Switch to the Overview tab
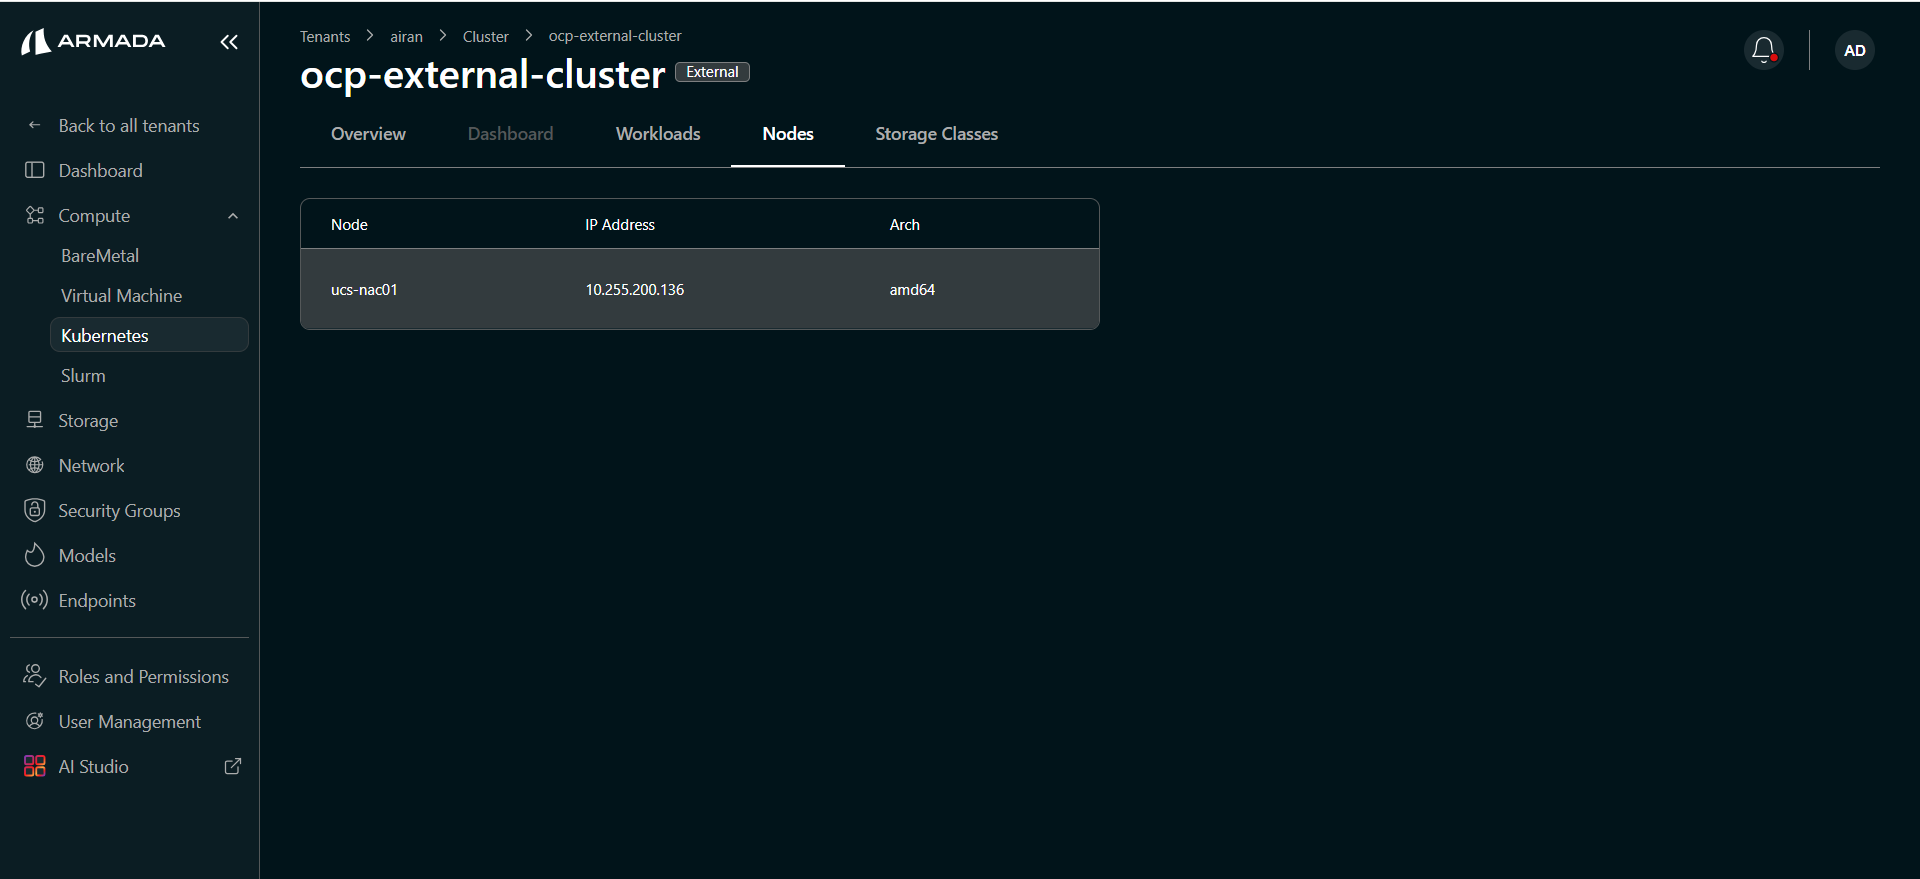 [x=368, y=134]
